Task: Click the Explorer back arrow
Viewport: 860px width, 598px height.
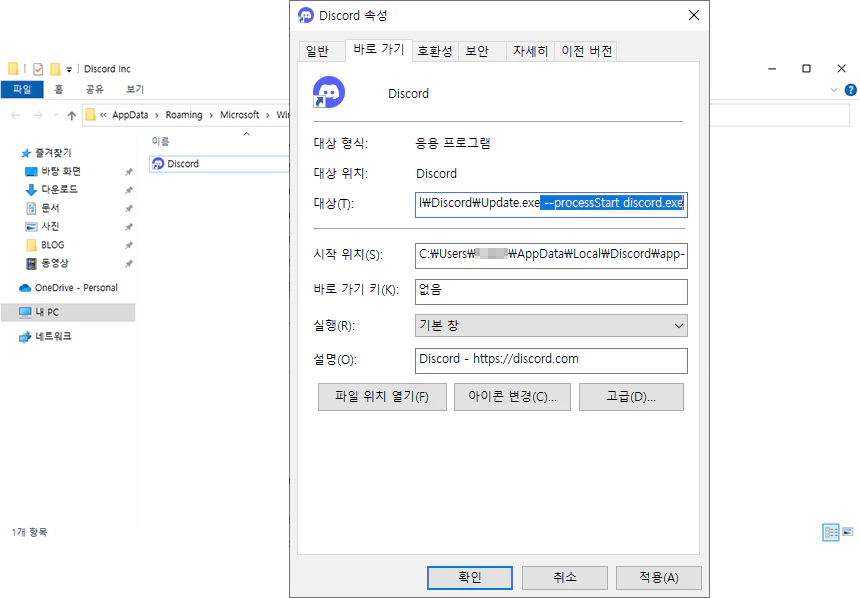Action: click(15, 115)
